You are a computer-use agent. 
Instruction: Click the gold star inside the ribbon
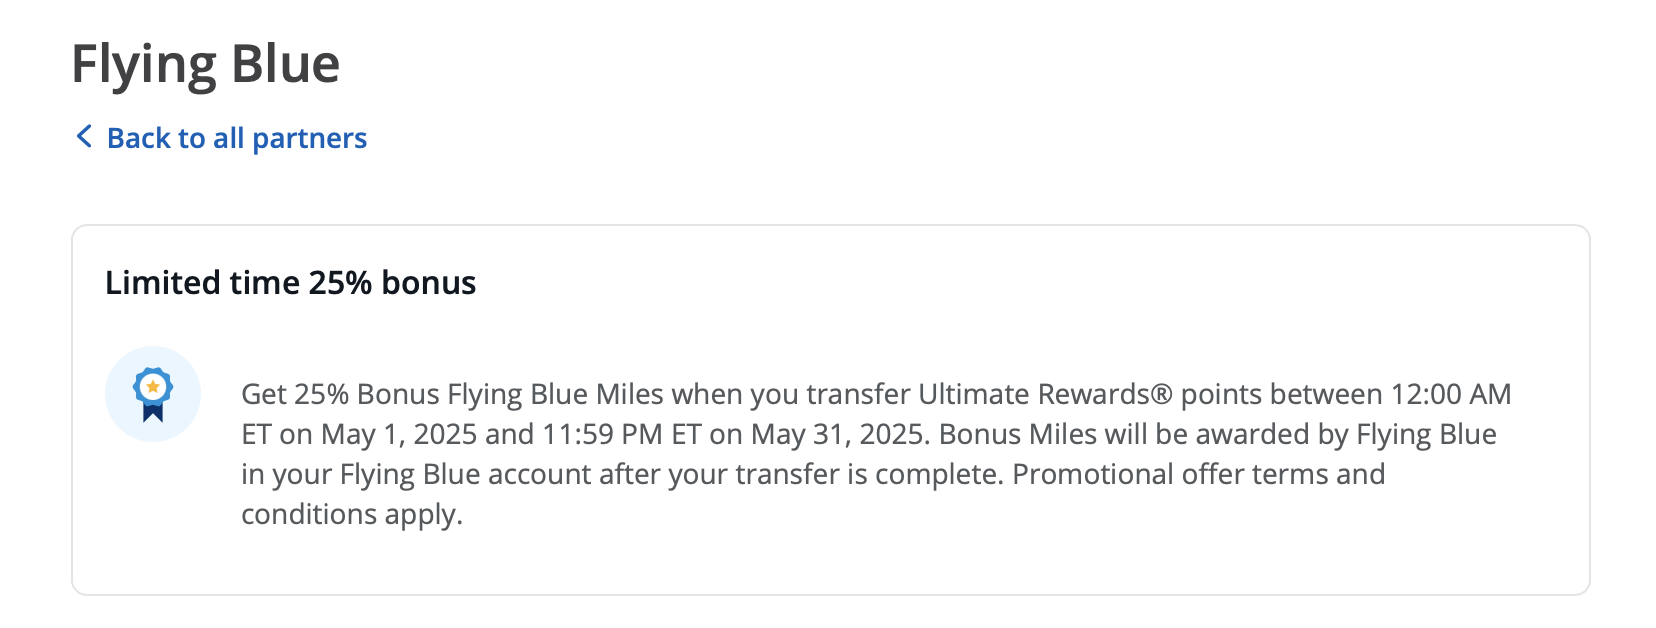pyautogui.click(x=153, y=387)
